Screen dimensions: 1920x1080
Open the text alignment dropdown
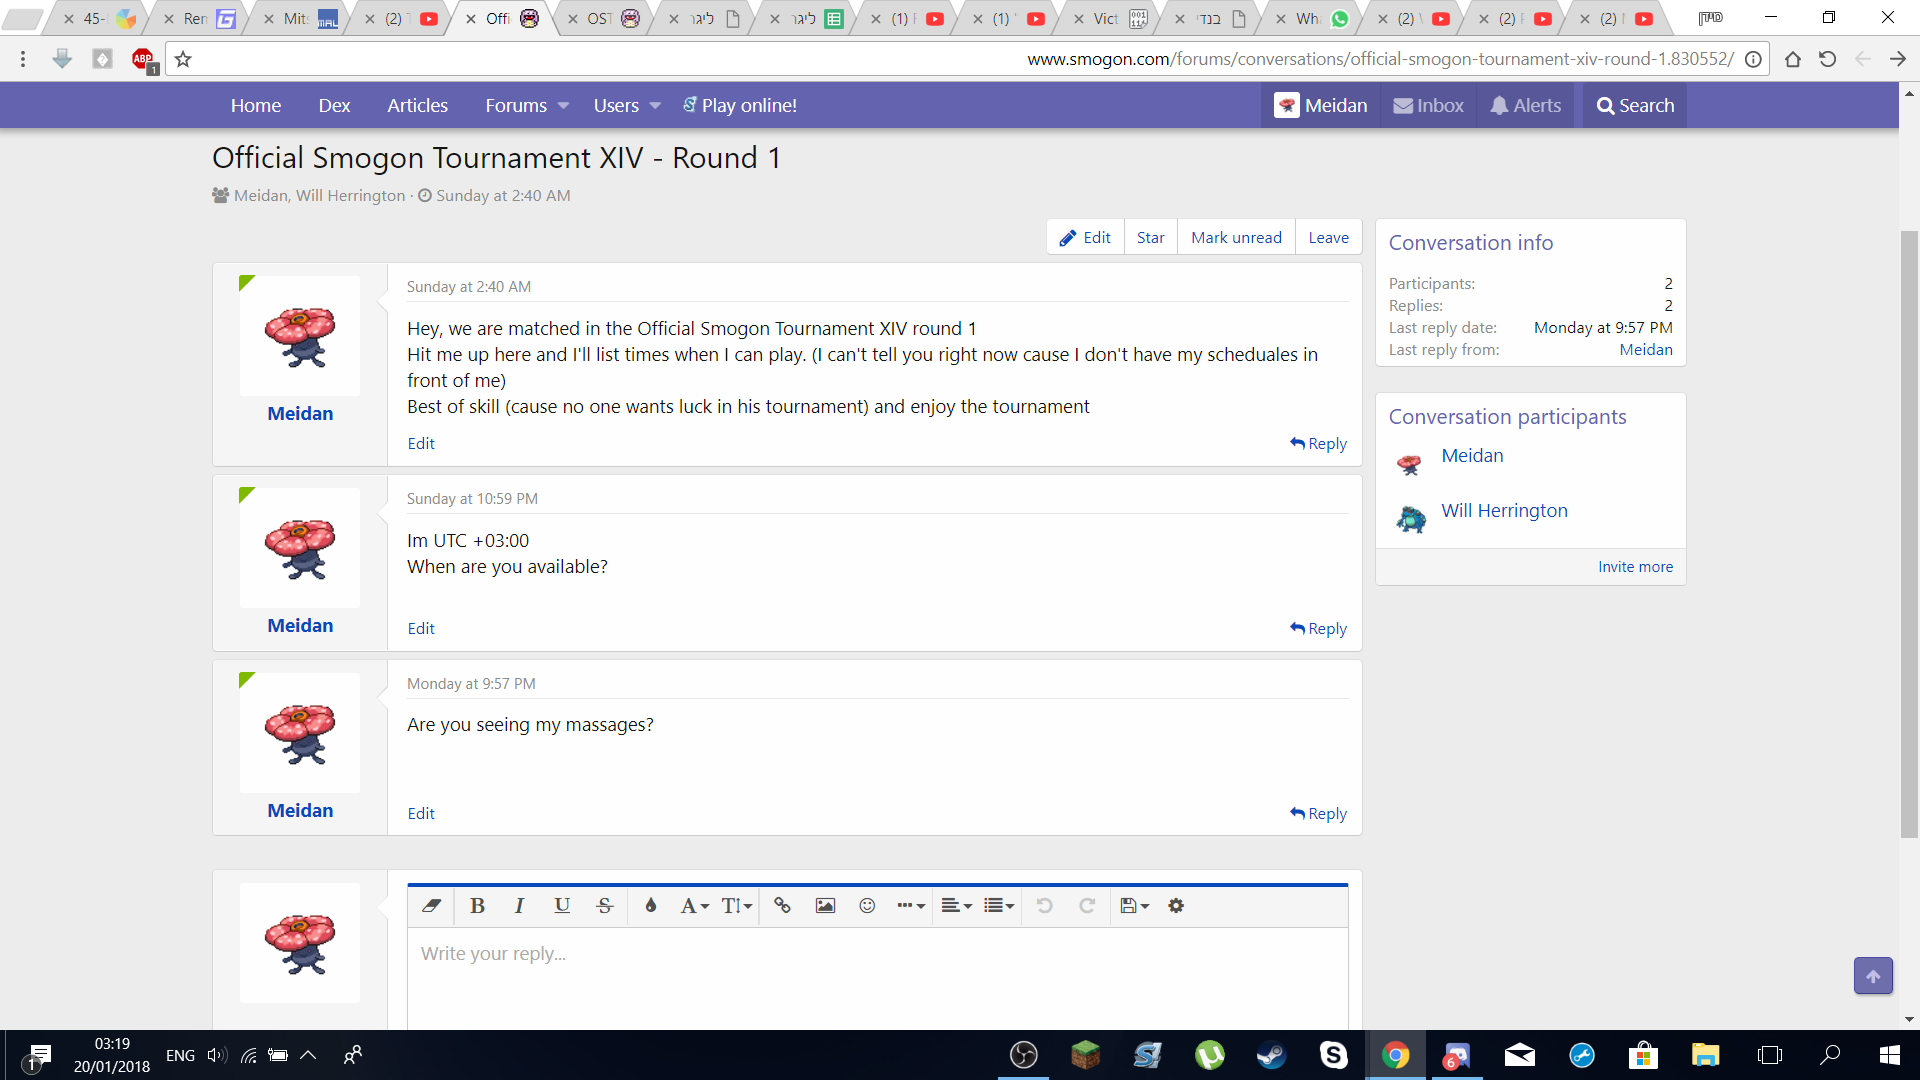tap(956, 906)
